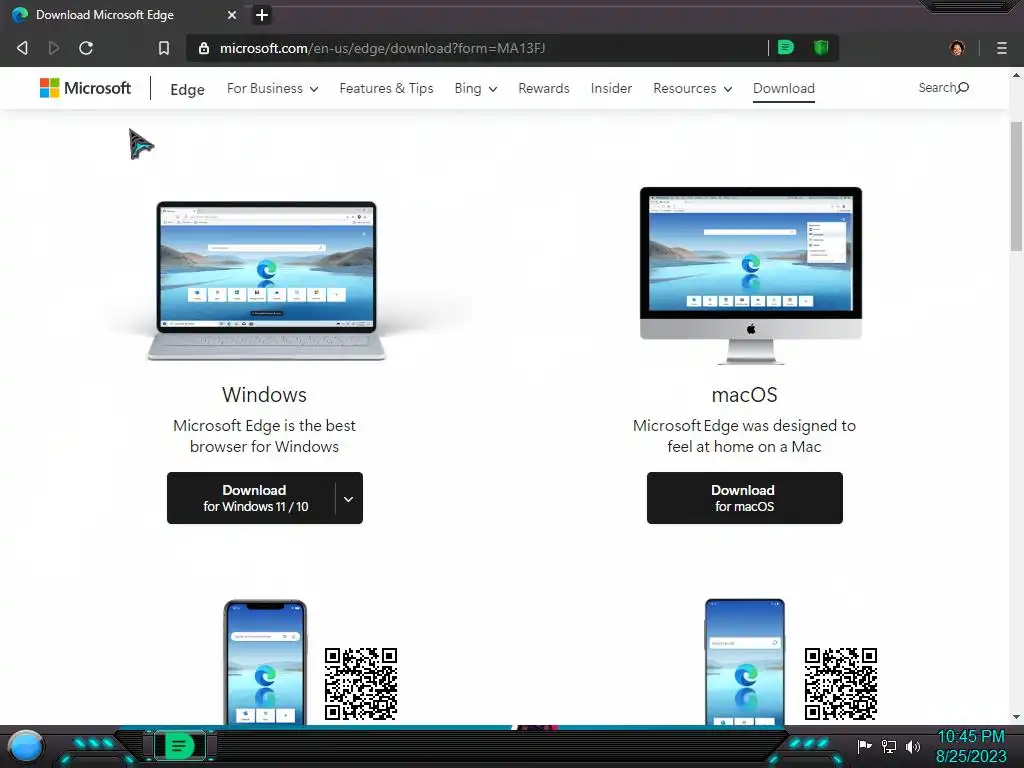The height and width of the screenshot is (768, 1024).
Task: Click the page vertical scrollbar thumb
Action: (1016, 186)
